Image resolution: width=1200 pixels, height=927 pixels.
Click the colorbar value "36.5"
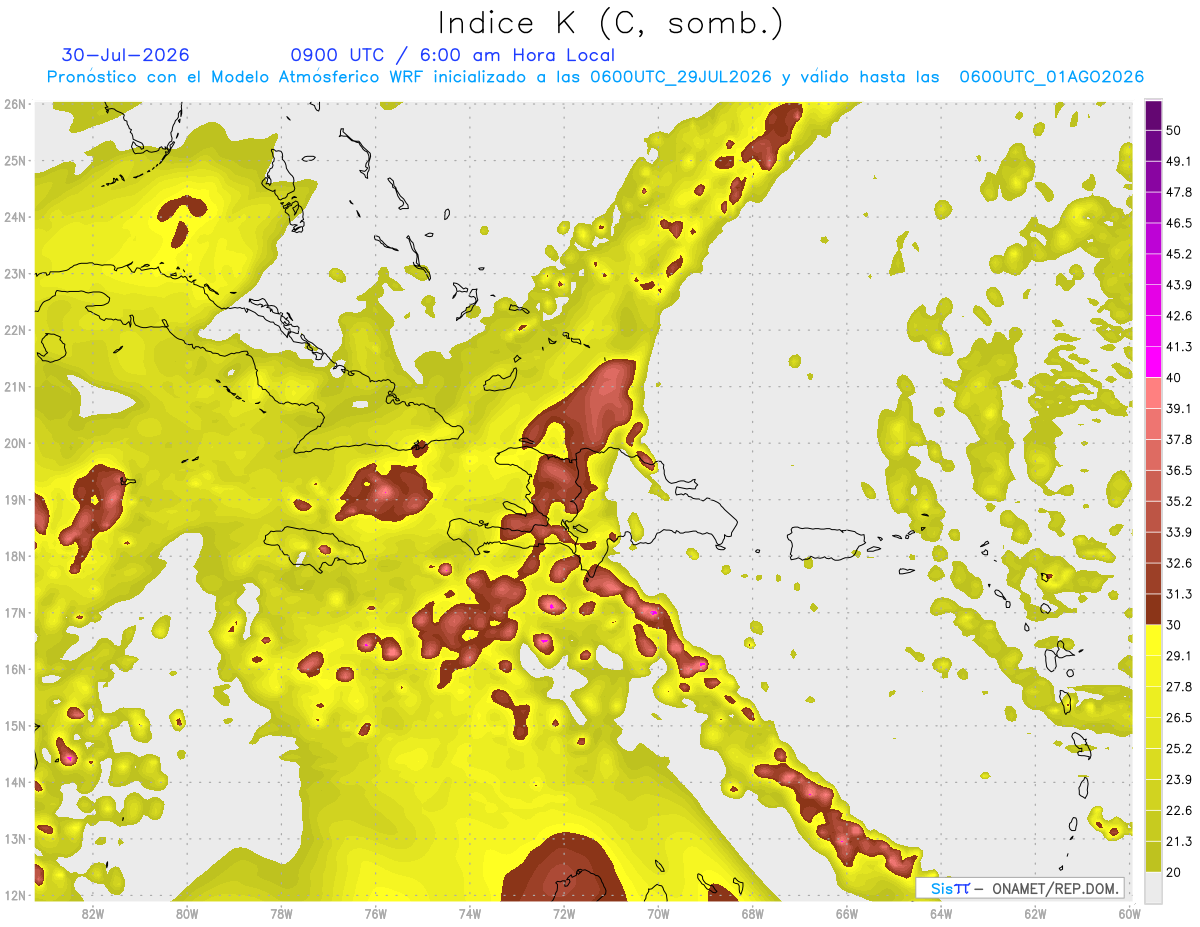(x=1178, y=470)
